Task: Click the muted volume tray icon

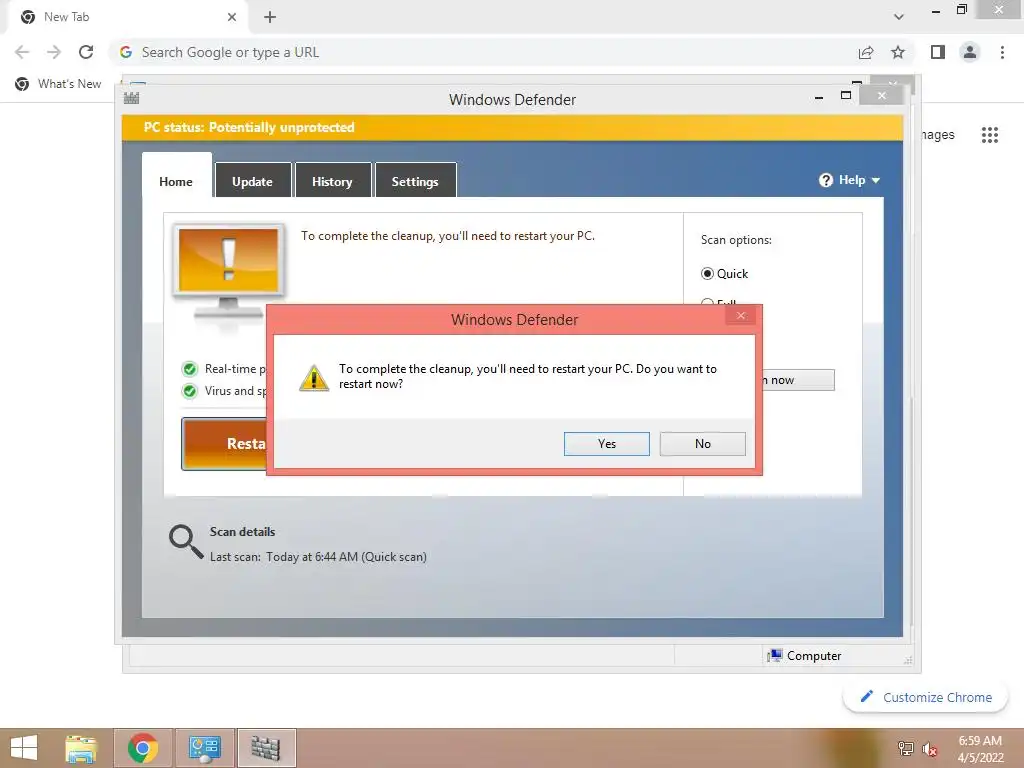Action: point(930,749)
